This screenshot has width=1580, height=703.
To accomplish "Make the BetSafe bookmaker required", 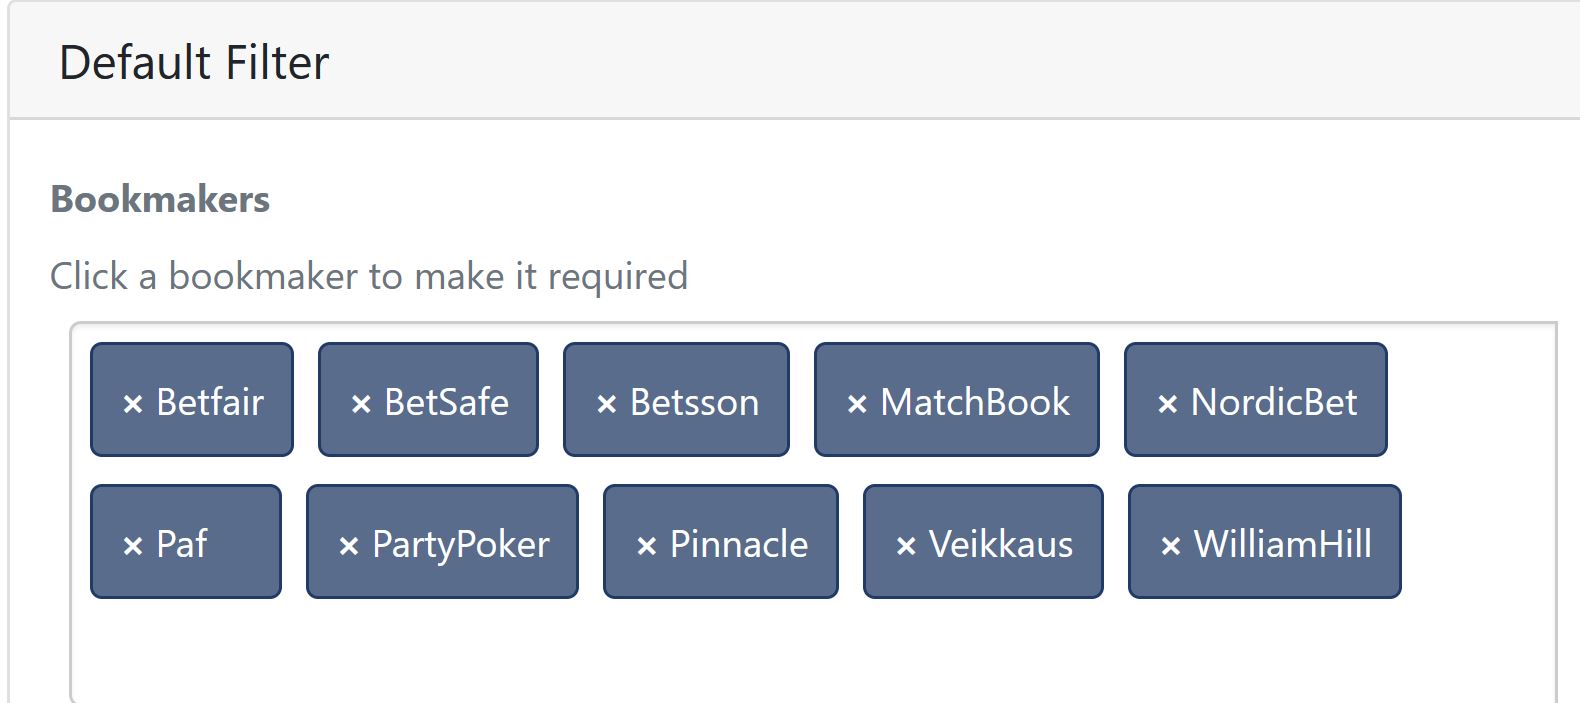I will (x=446, y=402).
